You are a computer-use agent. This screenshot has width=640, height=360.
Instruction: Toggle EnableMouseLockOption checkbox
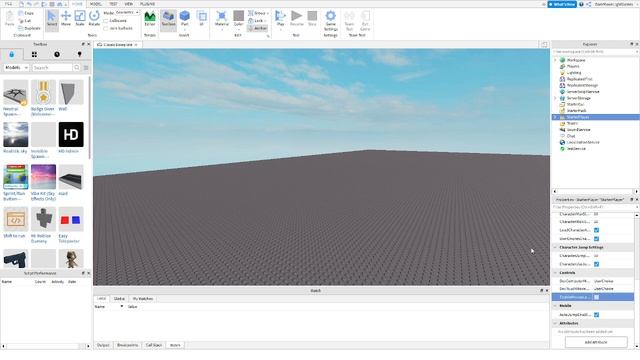[x=596, y=297]
